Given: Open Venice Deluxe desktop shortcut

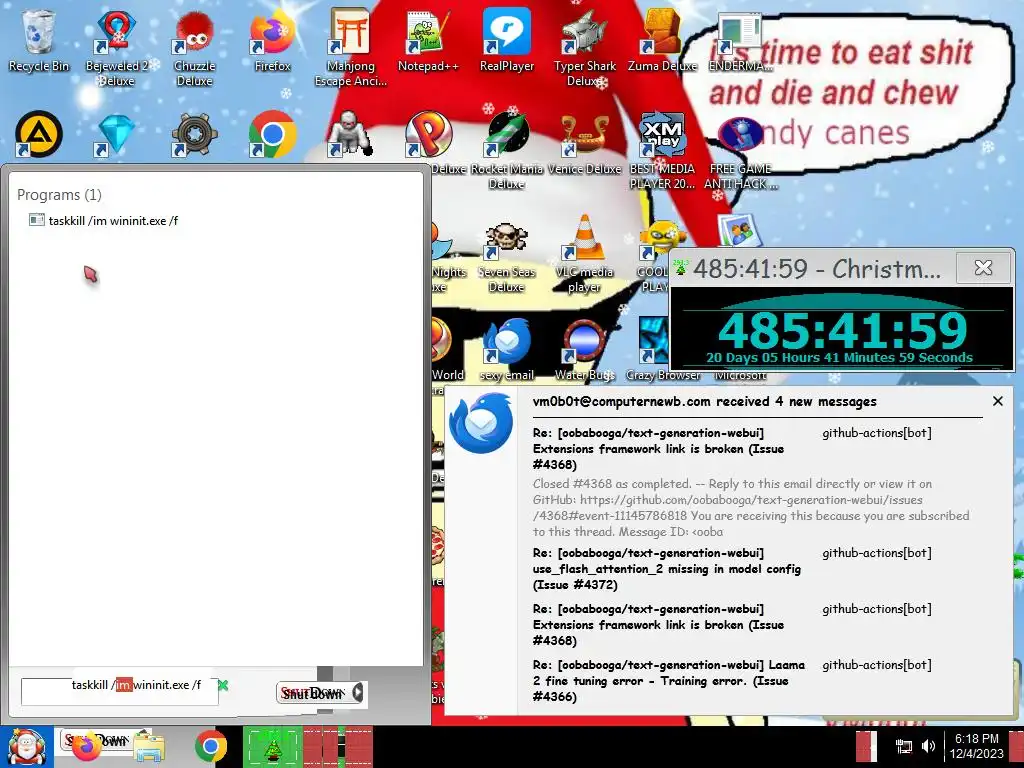Looking at the screenshot, I should (584, 142).
